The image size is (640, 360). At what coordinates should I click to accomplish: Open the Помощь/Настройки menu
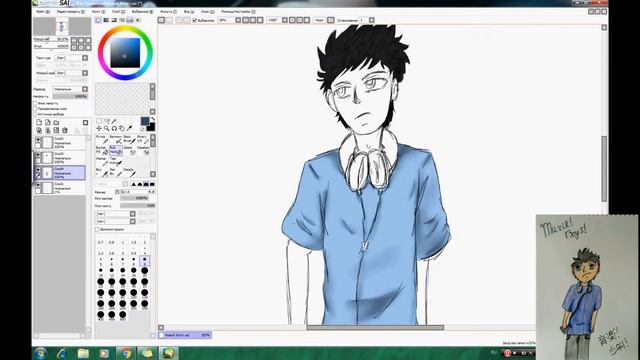tap(238, 12)
